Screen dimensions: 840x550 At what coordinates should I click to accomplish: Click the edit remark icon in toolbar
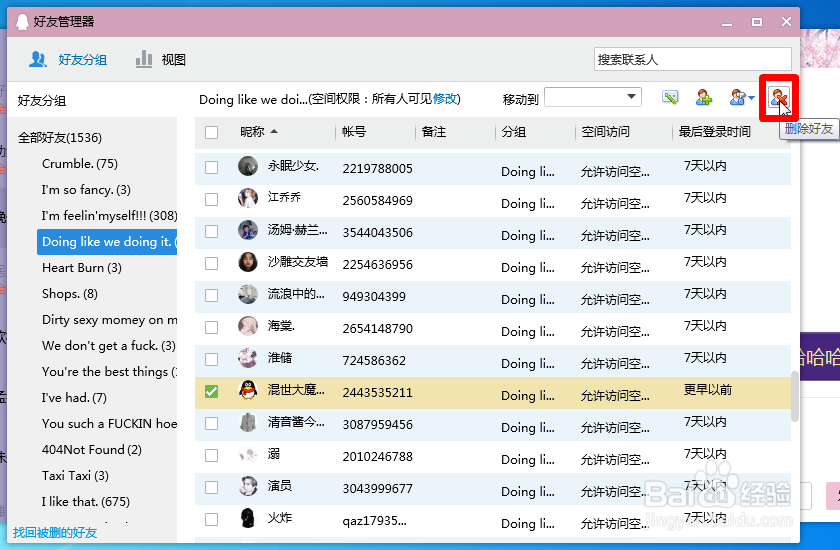(670, 97)
